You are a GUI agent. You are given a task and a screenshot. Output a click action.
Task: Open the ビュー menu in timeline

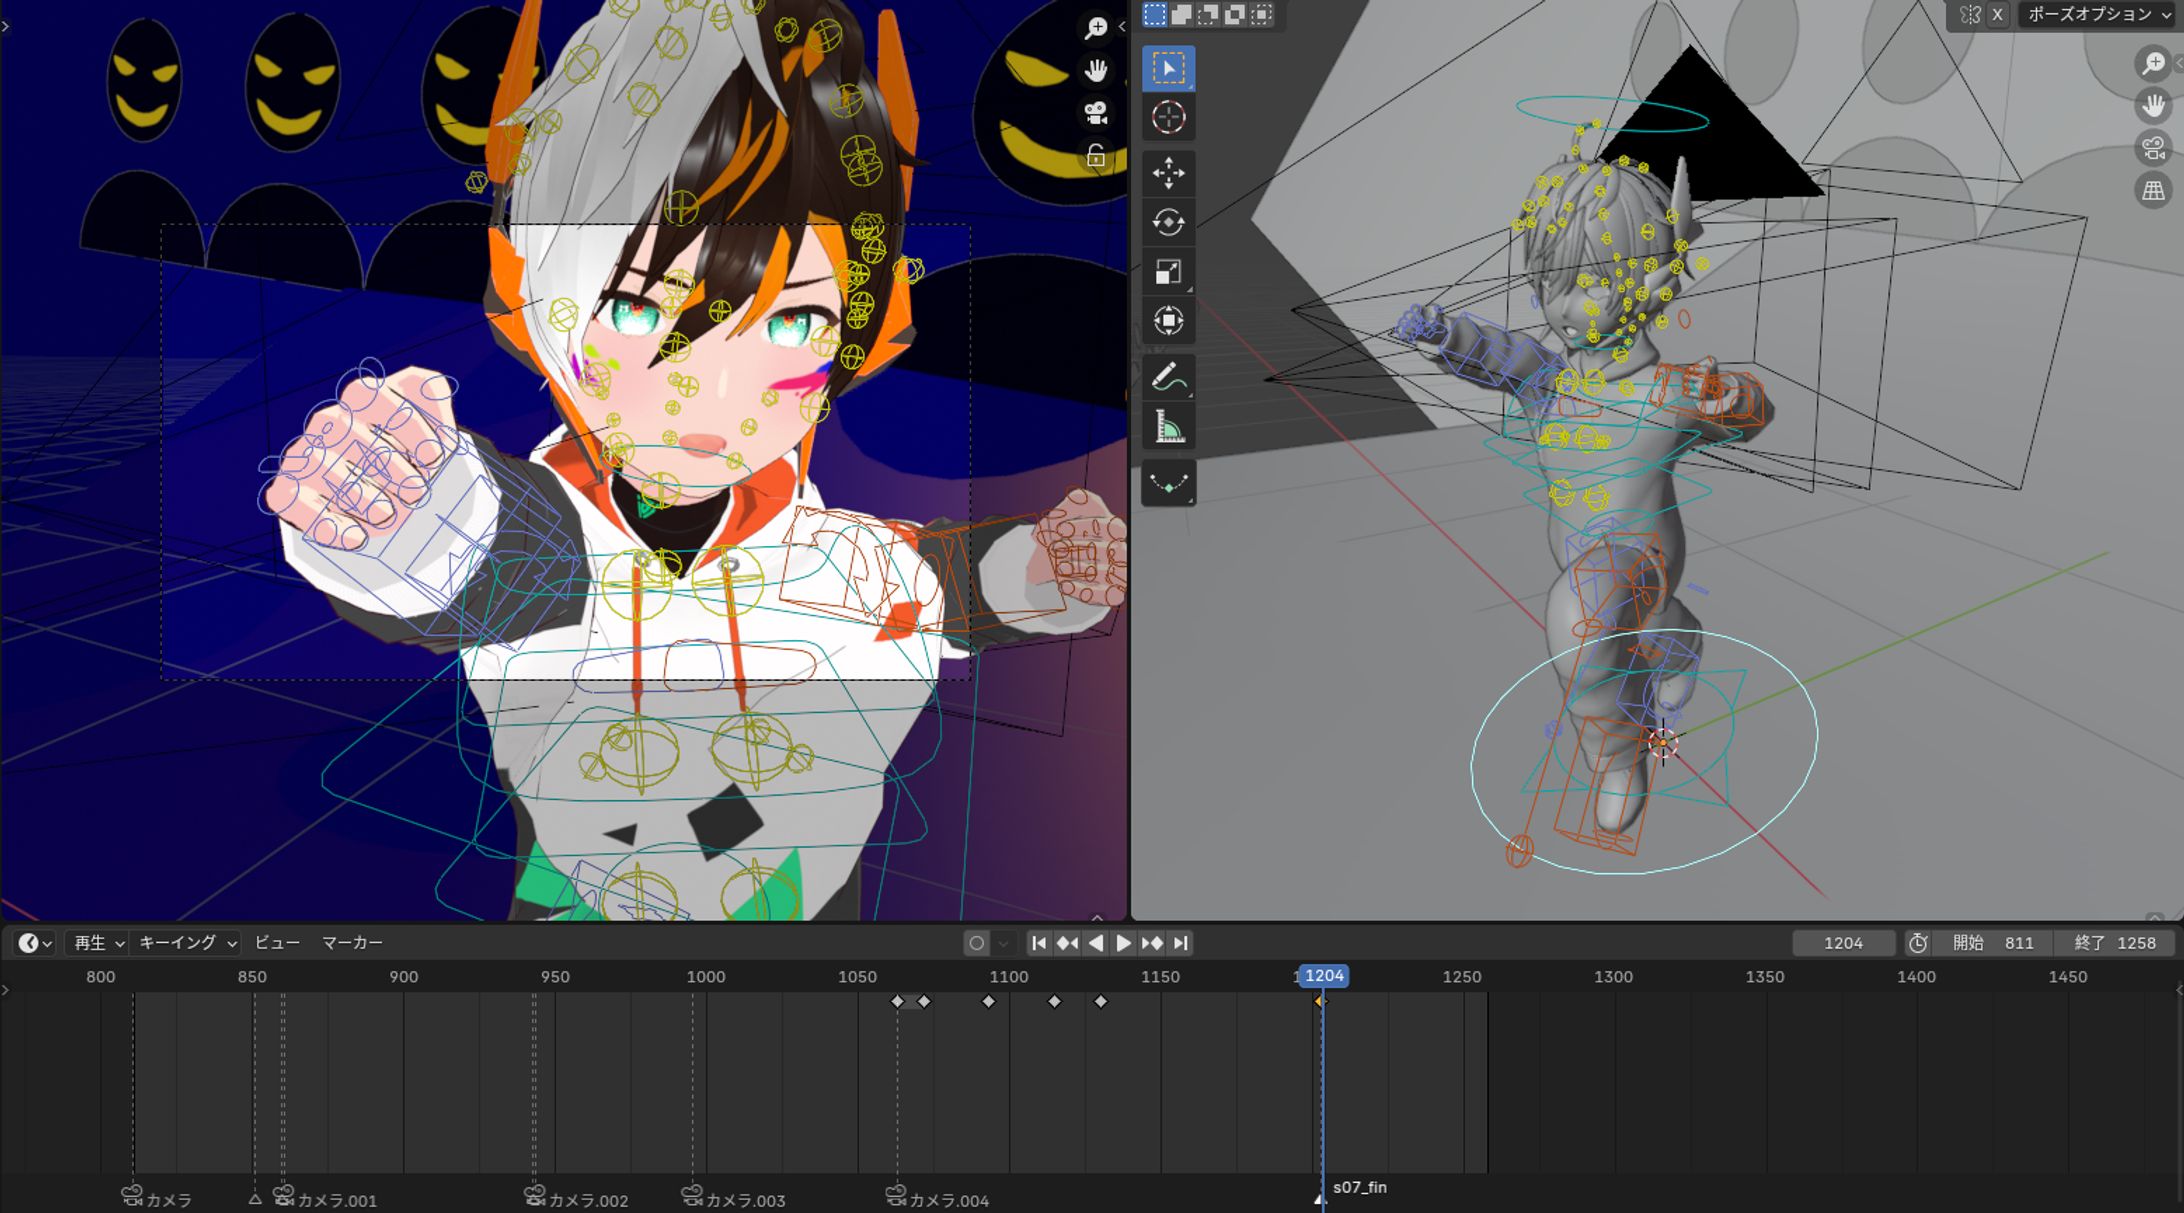click(x=277, y=943)
